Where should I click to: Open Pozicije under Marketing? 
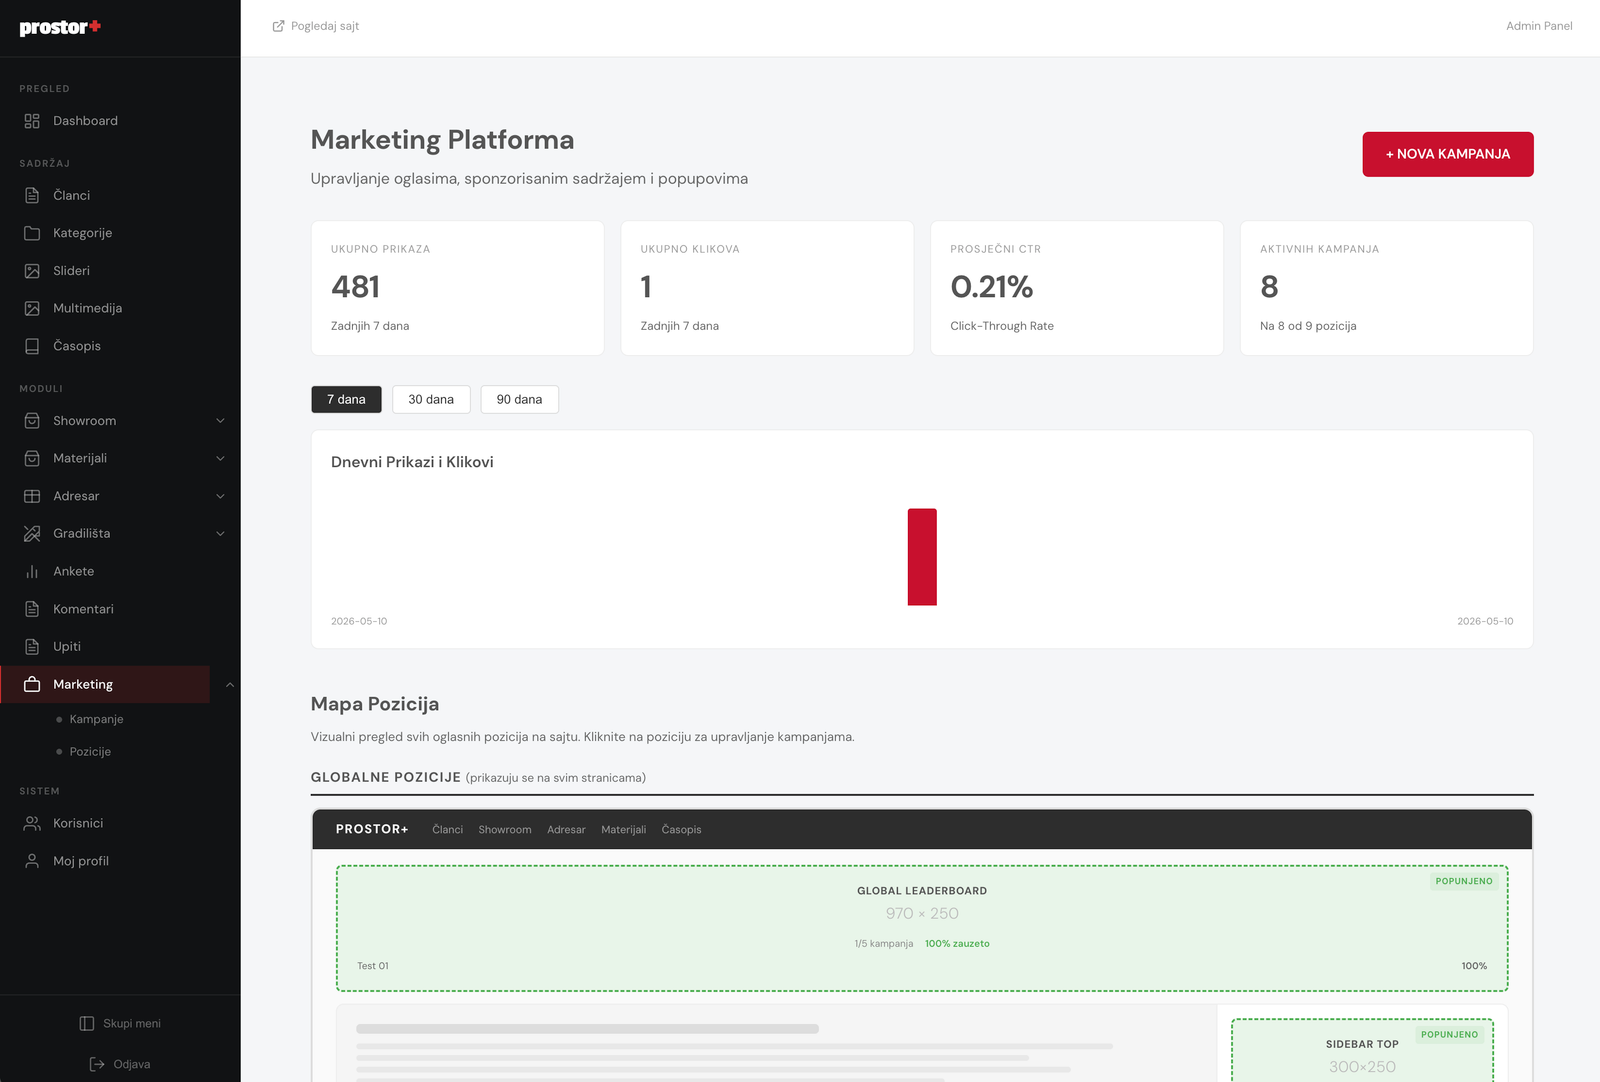(x=90, y=751)
